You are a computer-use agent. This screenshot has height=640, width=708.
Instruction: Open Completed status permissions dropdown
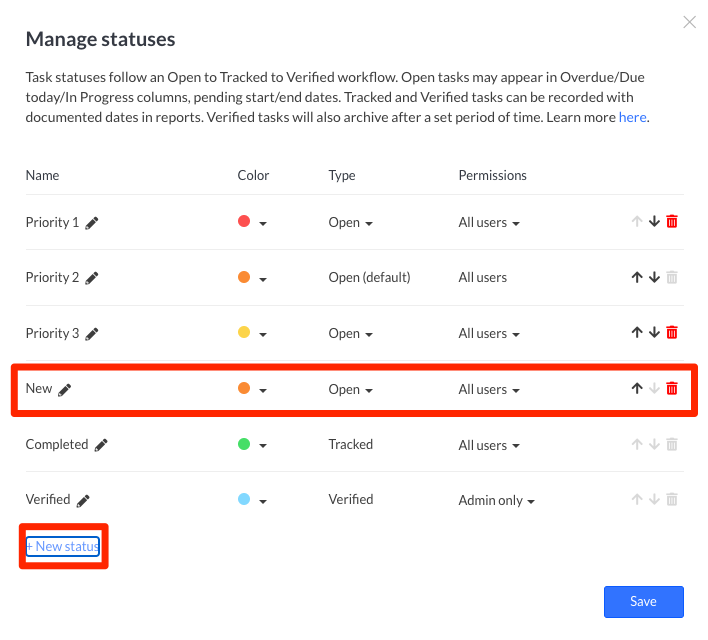click(x=489, y=445)
